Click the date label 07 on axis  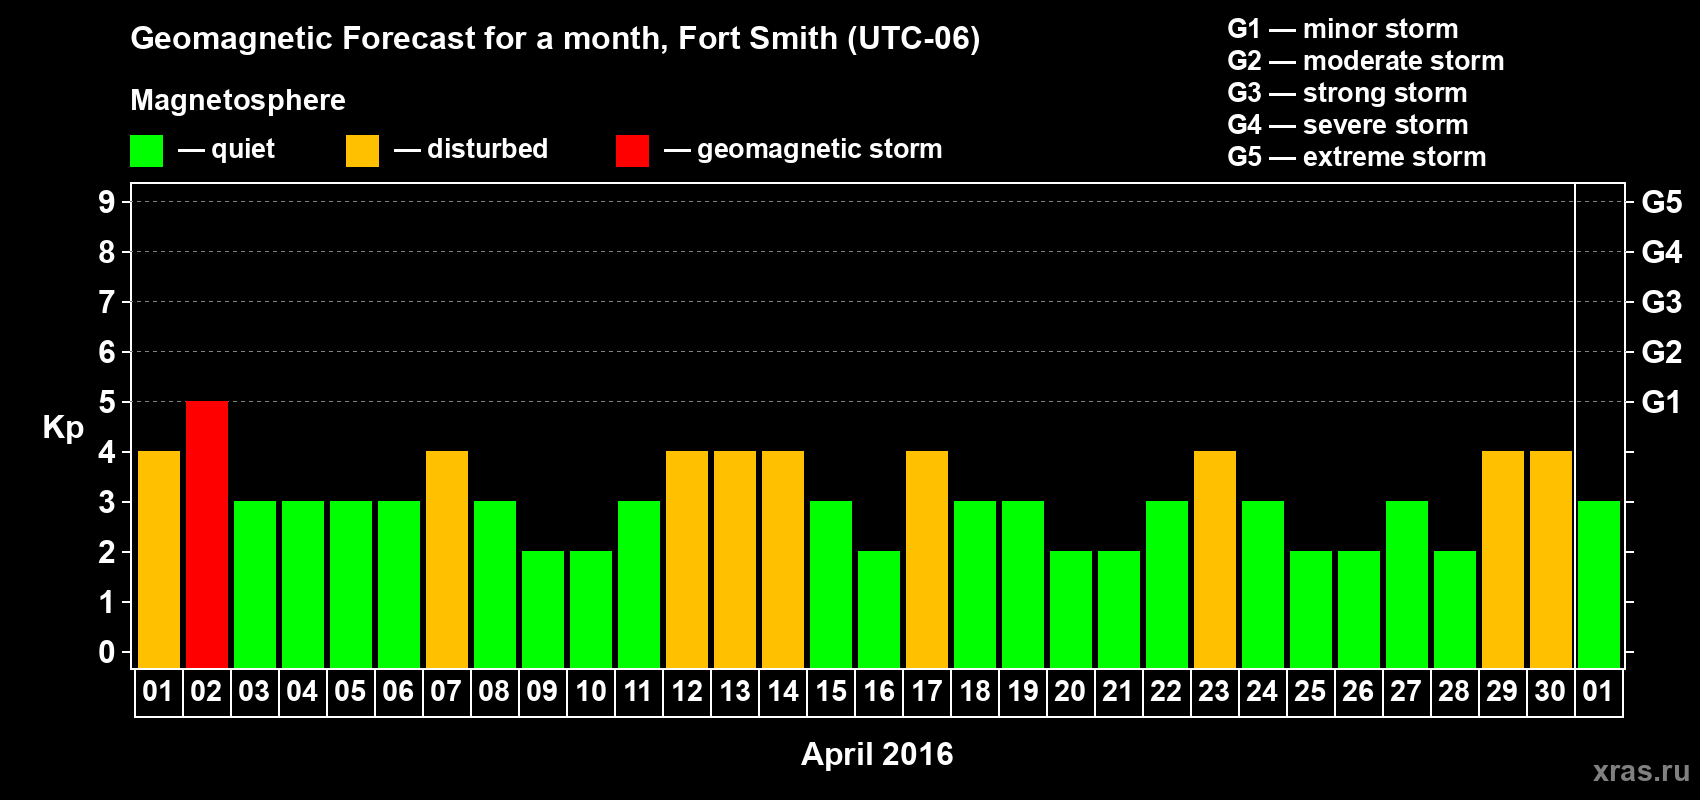(446, 692)
